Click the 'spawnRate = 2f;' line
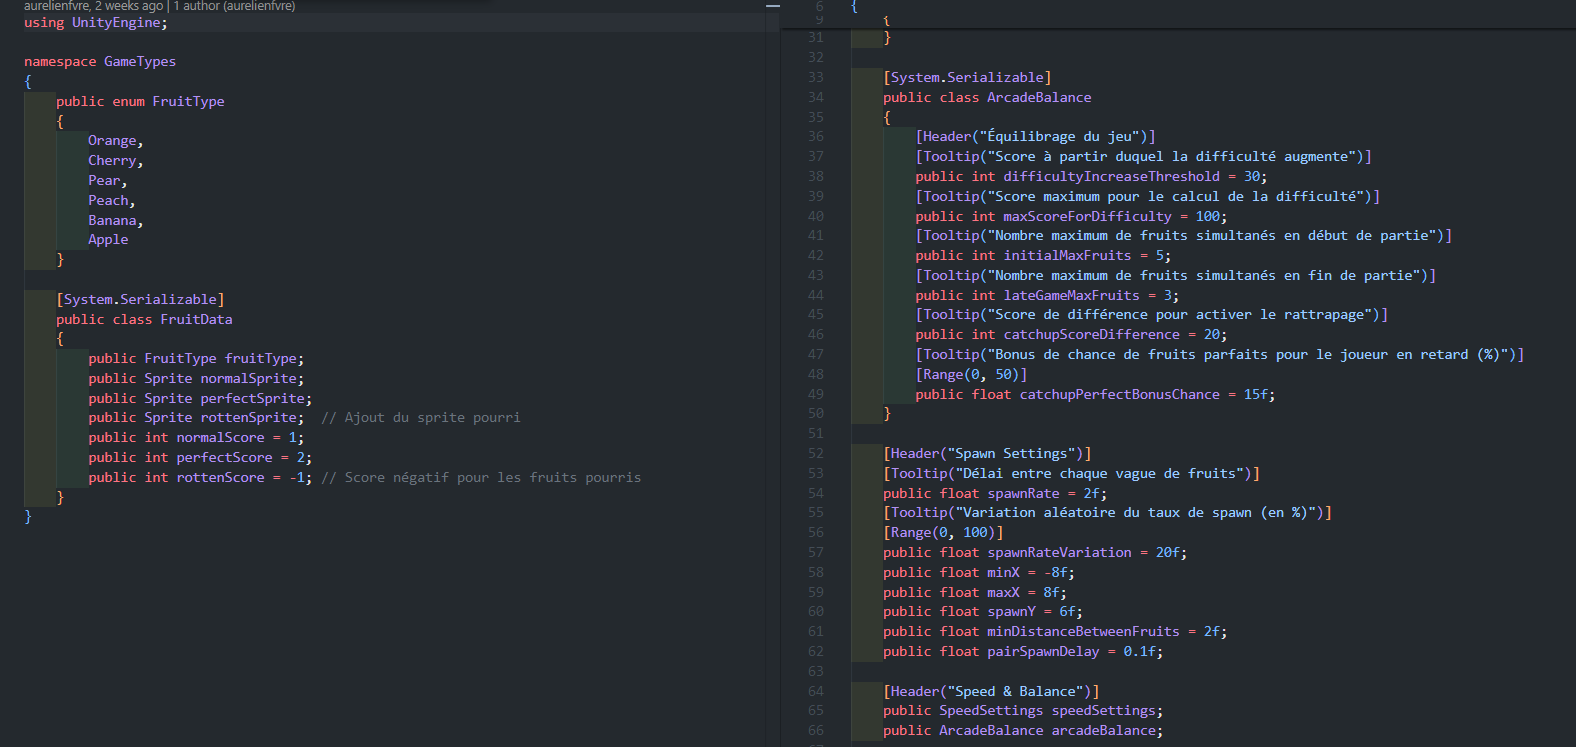Image resolution: width=1576 pixels, height=747 pixels. (x=995, y=494)
